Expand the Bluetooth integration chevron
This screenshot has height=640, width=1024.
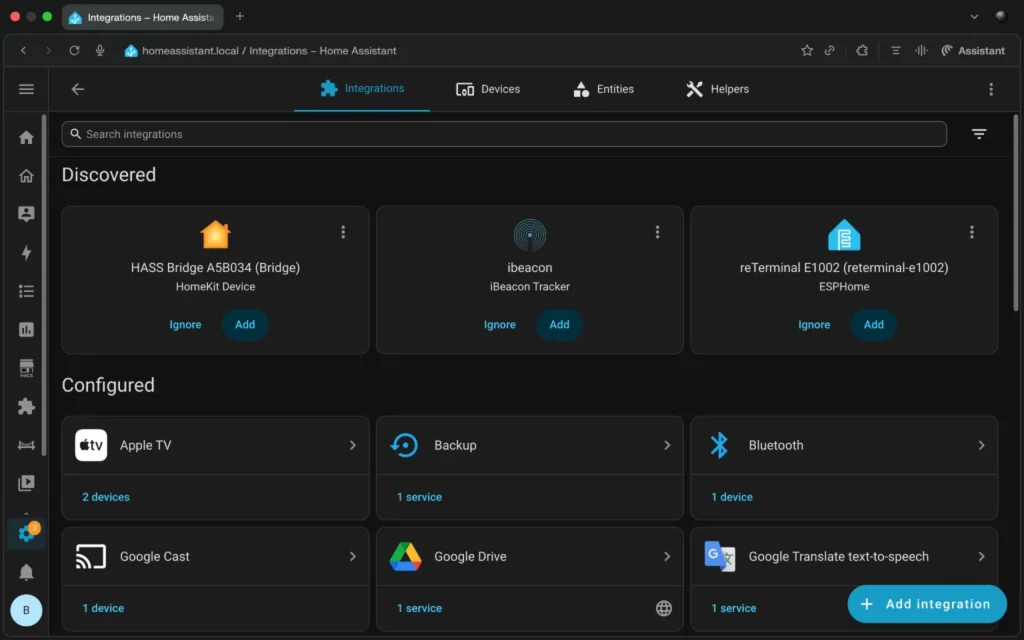(981, 445)
